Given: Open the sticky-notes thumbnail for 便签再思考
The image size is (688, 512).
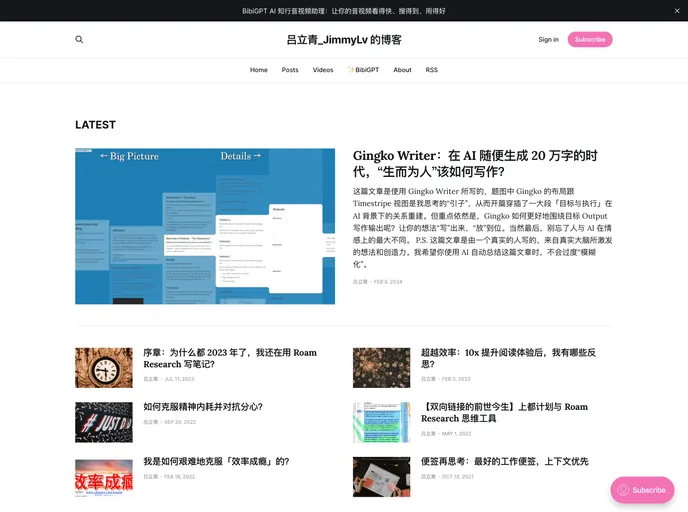Looking at the screenshot, I should tap(381, 477).
